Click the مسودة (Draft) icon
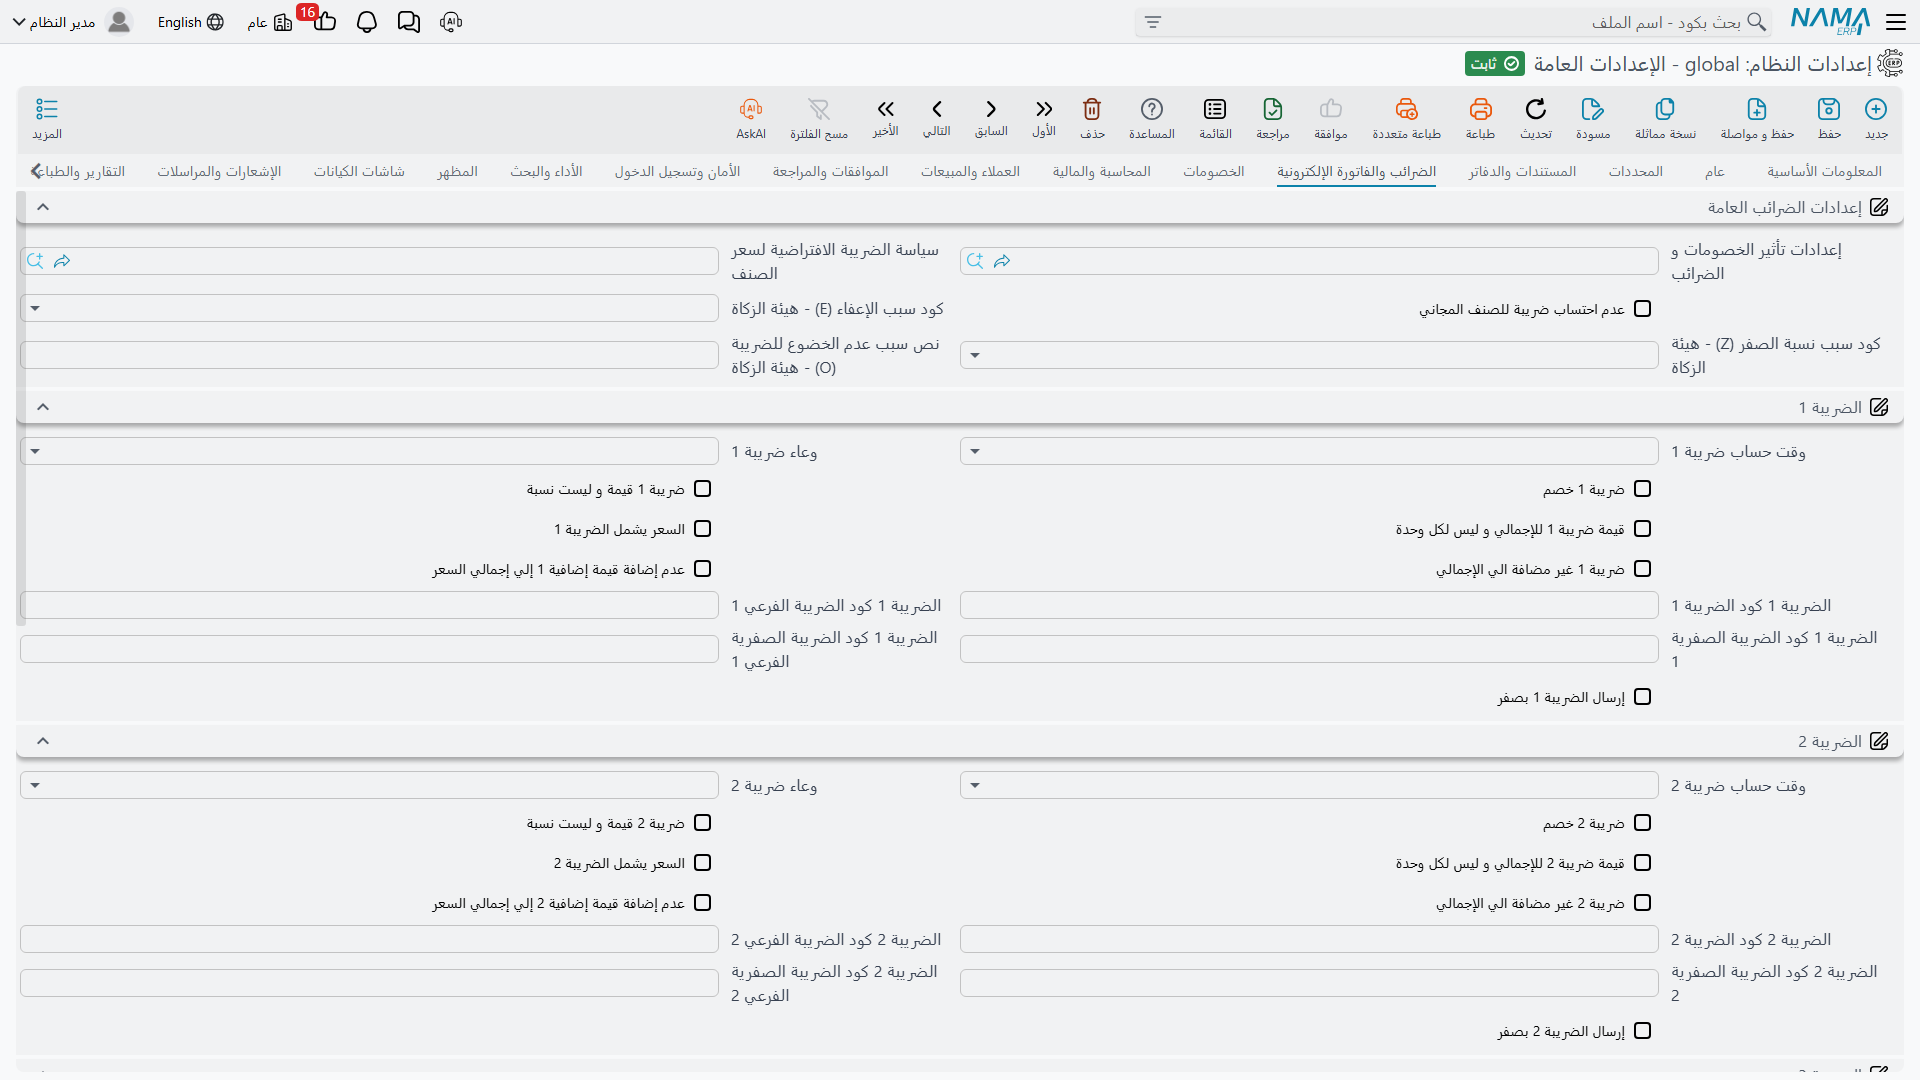Image resolution: width=1920 pixels, height=1080 pixels. [1593, 109]
